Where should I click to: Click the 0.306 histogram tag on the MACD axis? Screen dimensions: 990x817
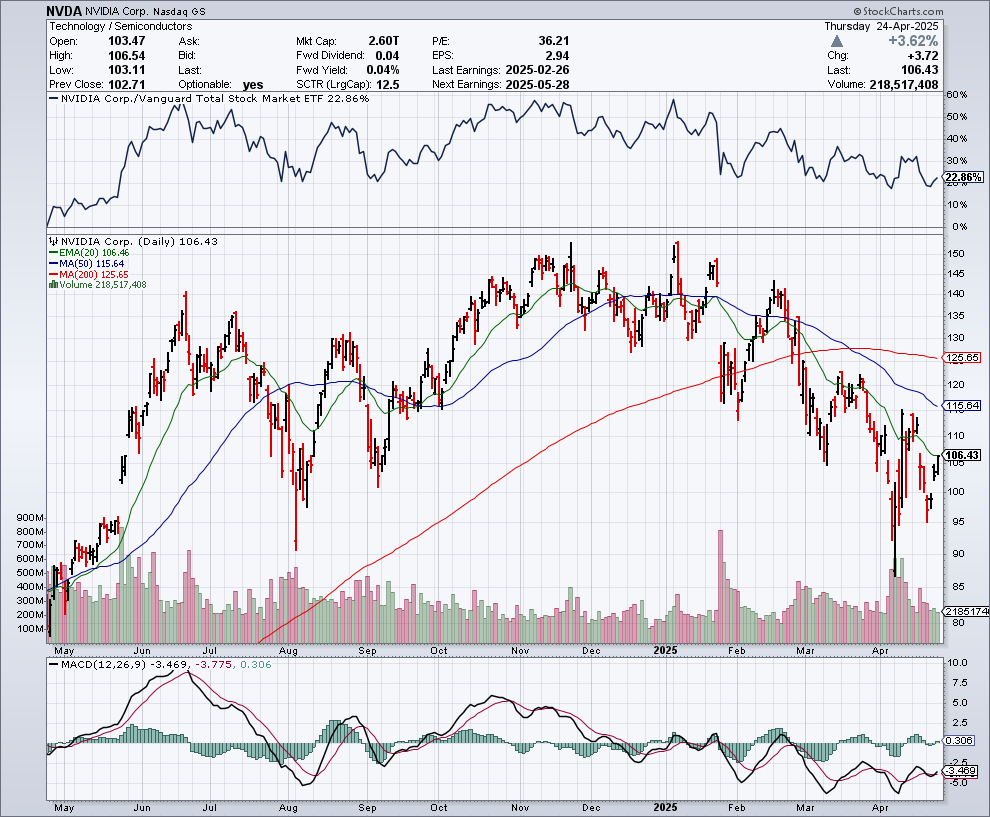click(x=960, y=741)
